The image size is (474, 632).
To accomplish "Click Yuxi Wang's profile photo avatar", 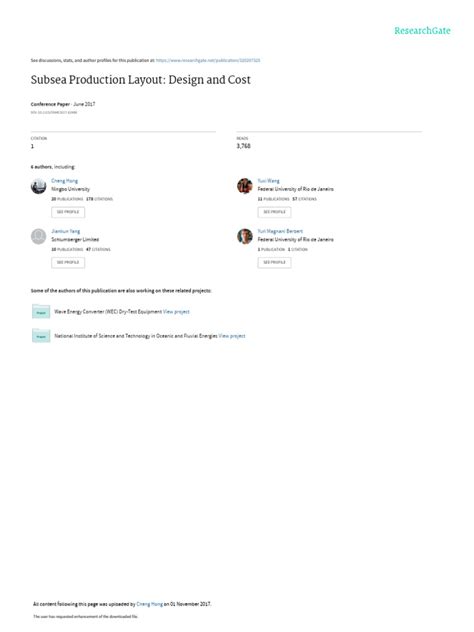I will 245,186.
